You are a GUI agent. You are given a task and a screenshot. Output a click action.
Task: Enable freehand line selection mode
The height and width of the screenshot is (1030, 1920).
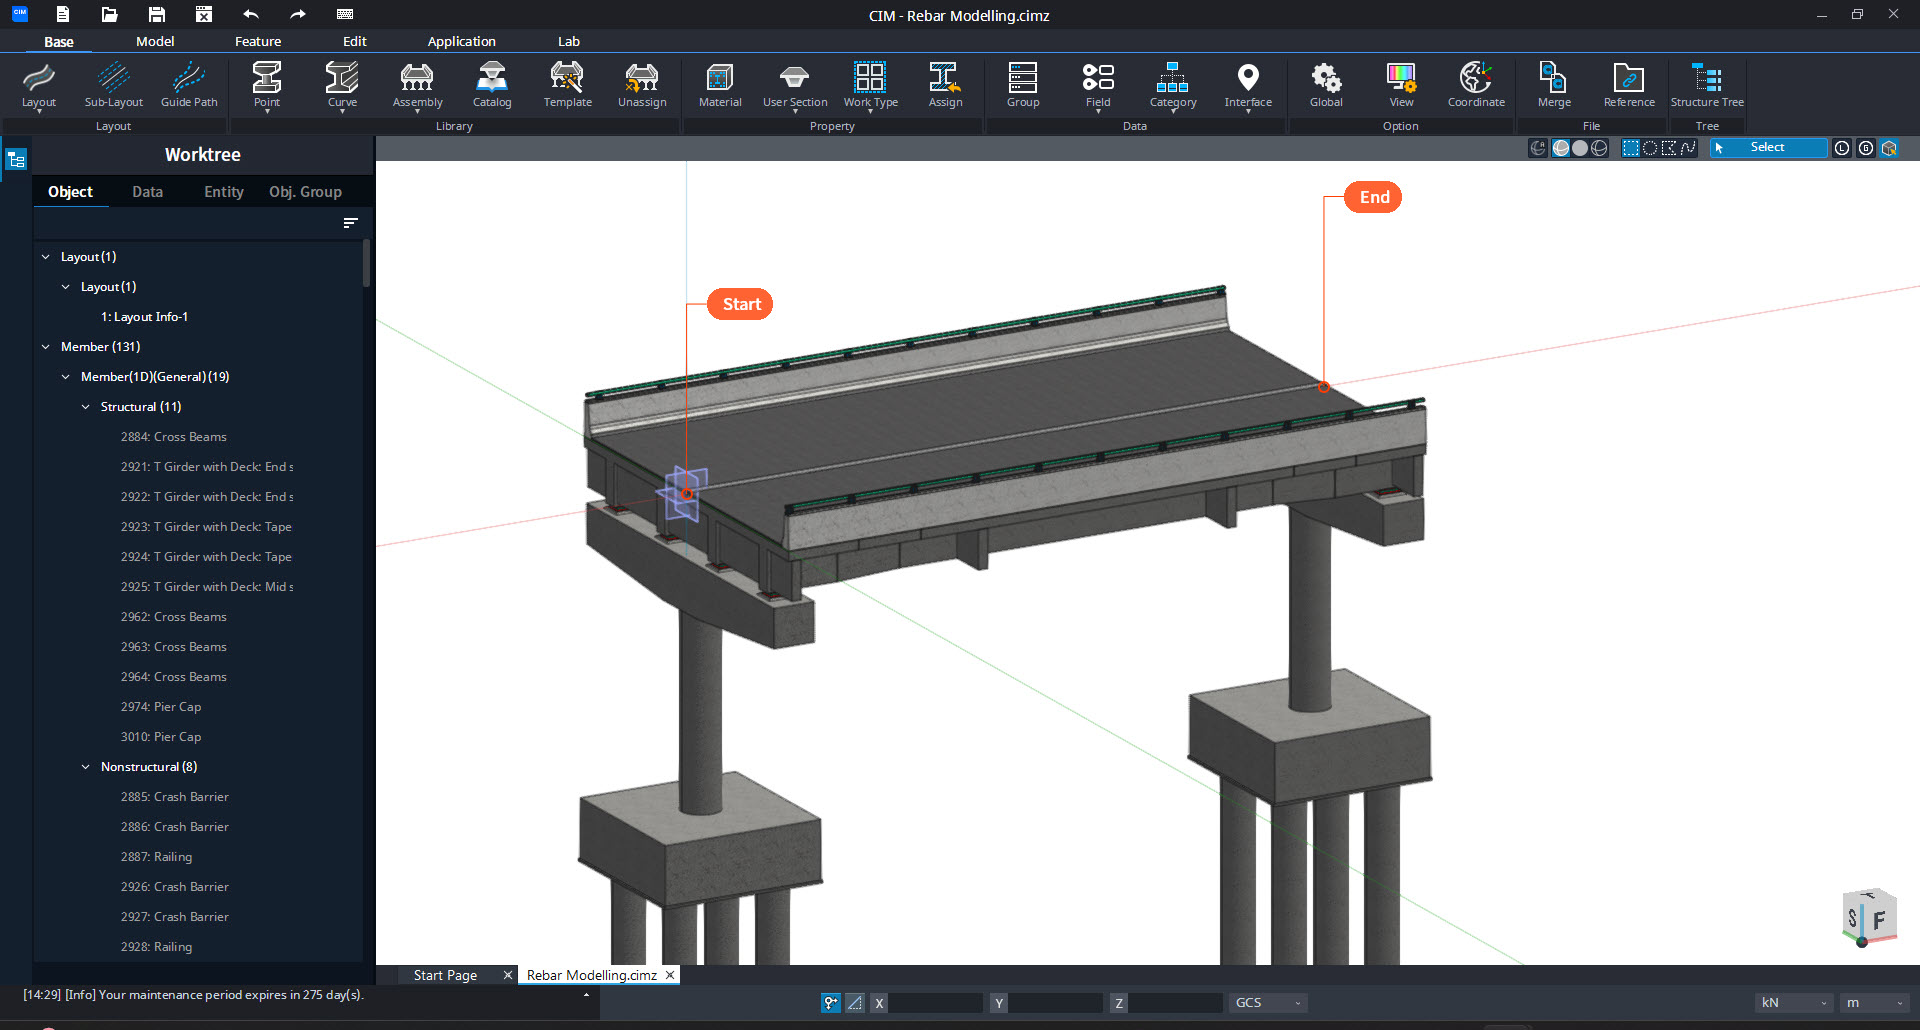[x=1688, y=148]
